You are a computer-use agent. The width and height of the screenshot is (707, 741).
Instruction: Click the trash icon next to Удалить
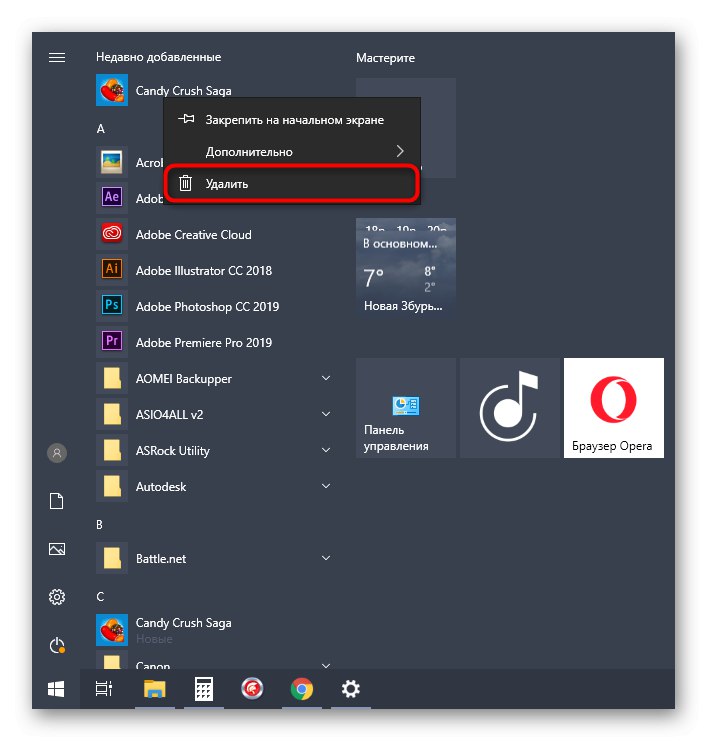click(185, 183)
